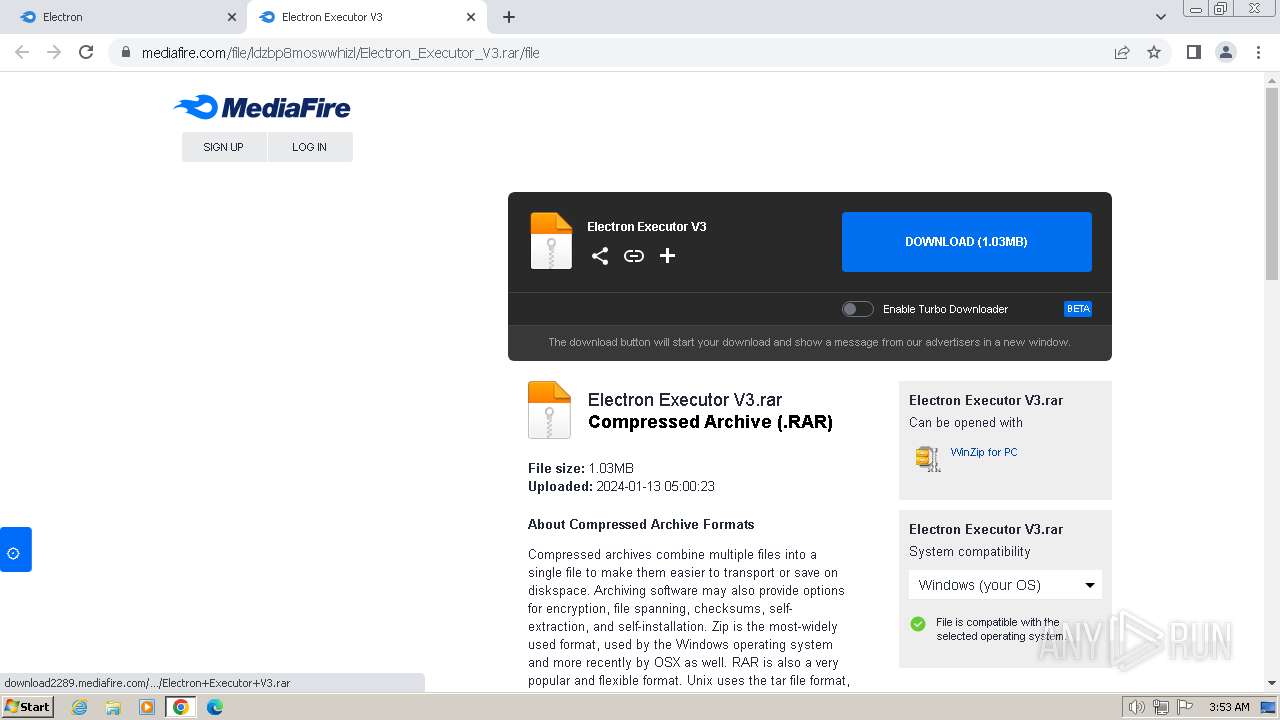Click the network tray icon
Image resolution: width=1280 pixels, height=720 pixels.
pyautogui.click(x=1160, y=707)
